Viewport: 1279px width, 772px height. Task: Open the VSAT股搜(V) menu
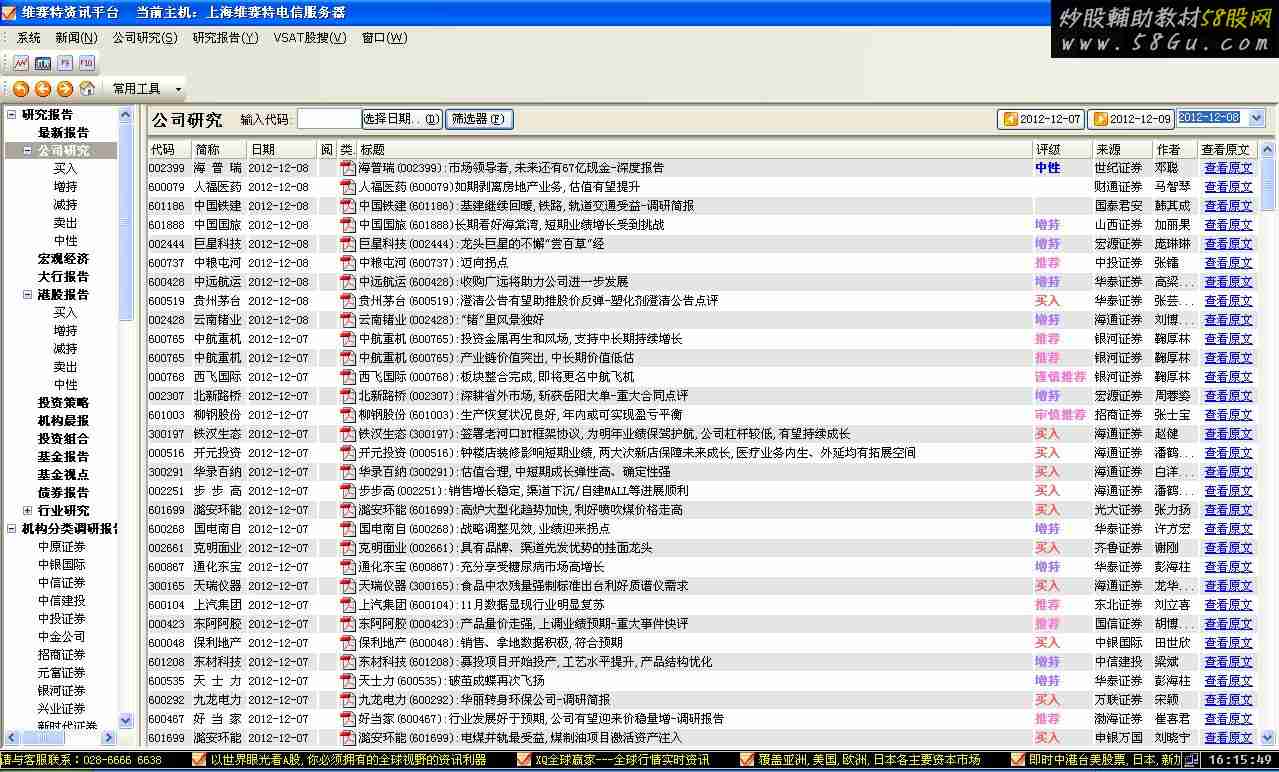pyautogui.click(x=310, y=38)
